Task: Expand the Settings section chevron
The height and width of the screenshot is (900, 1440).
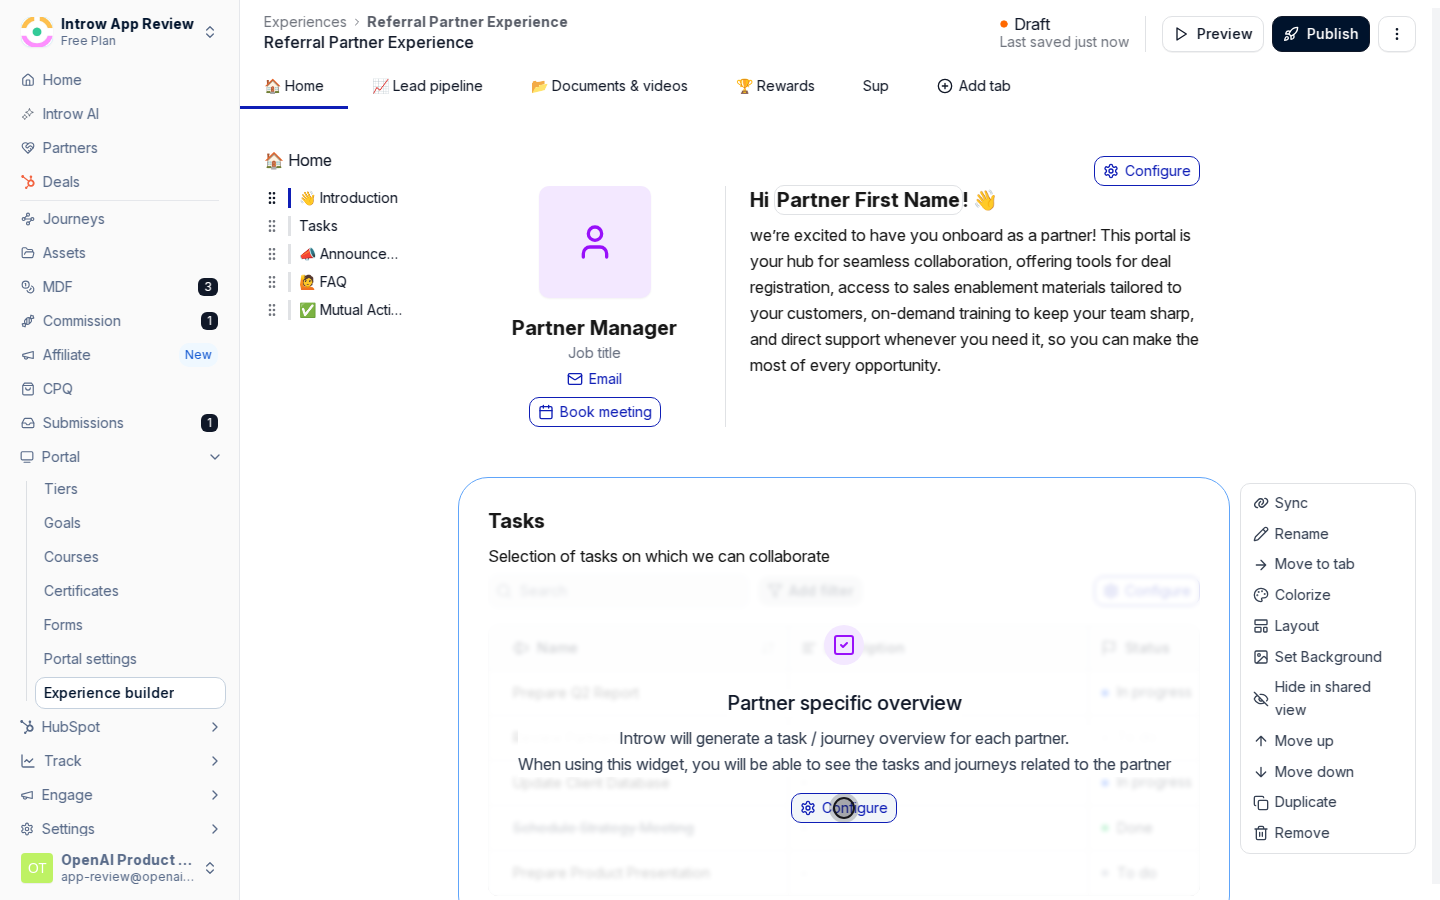Action: (215, 829)
